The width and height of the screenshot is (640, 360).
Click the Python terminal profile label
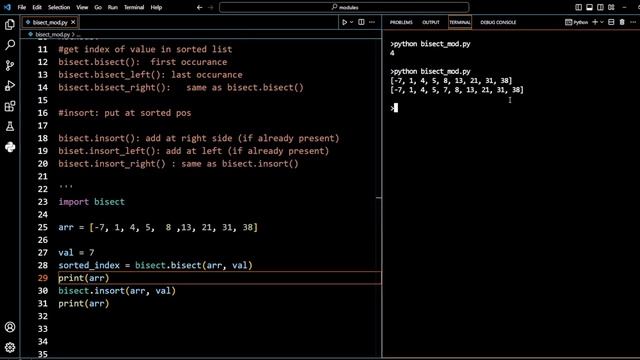pos(576,22)
